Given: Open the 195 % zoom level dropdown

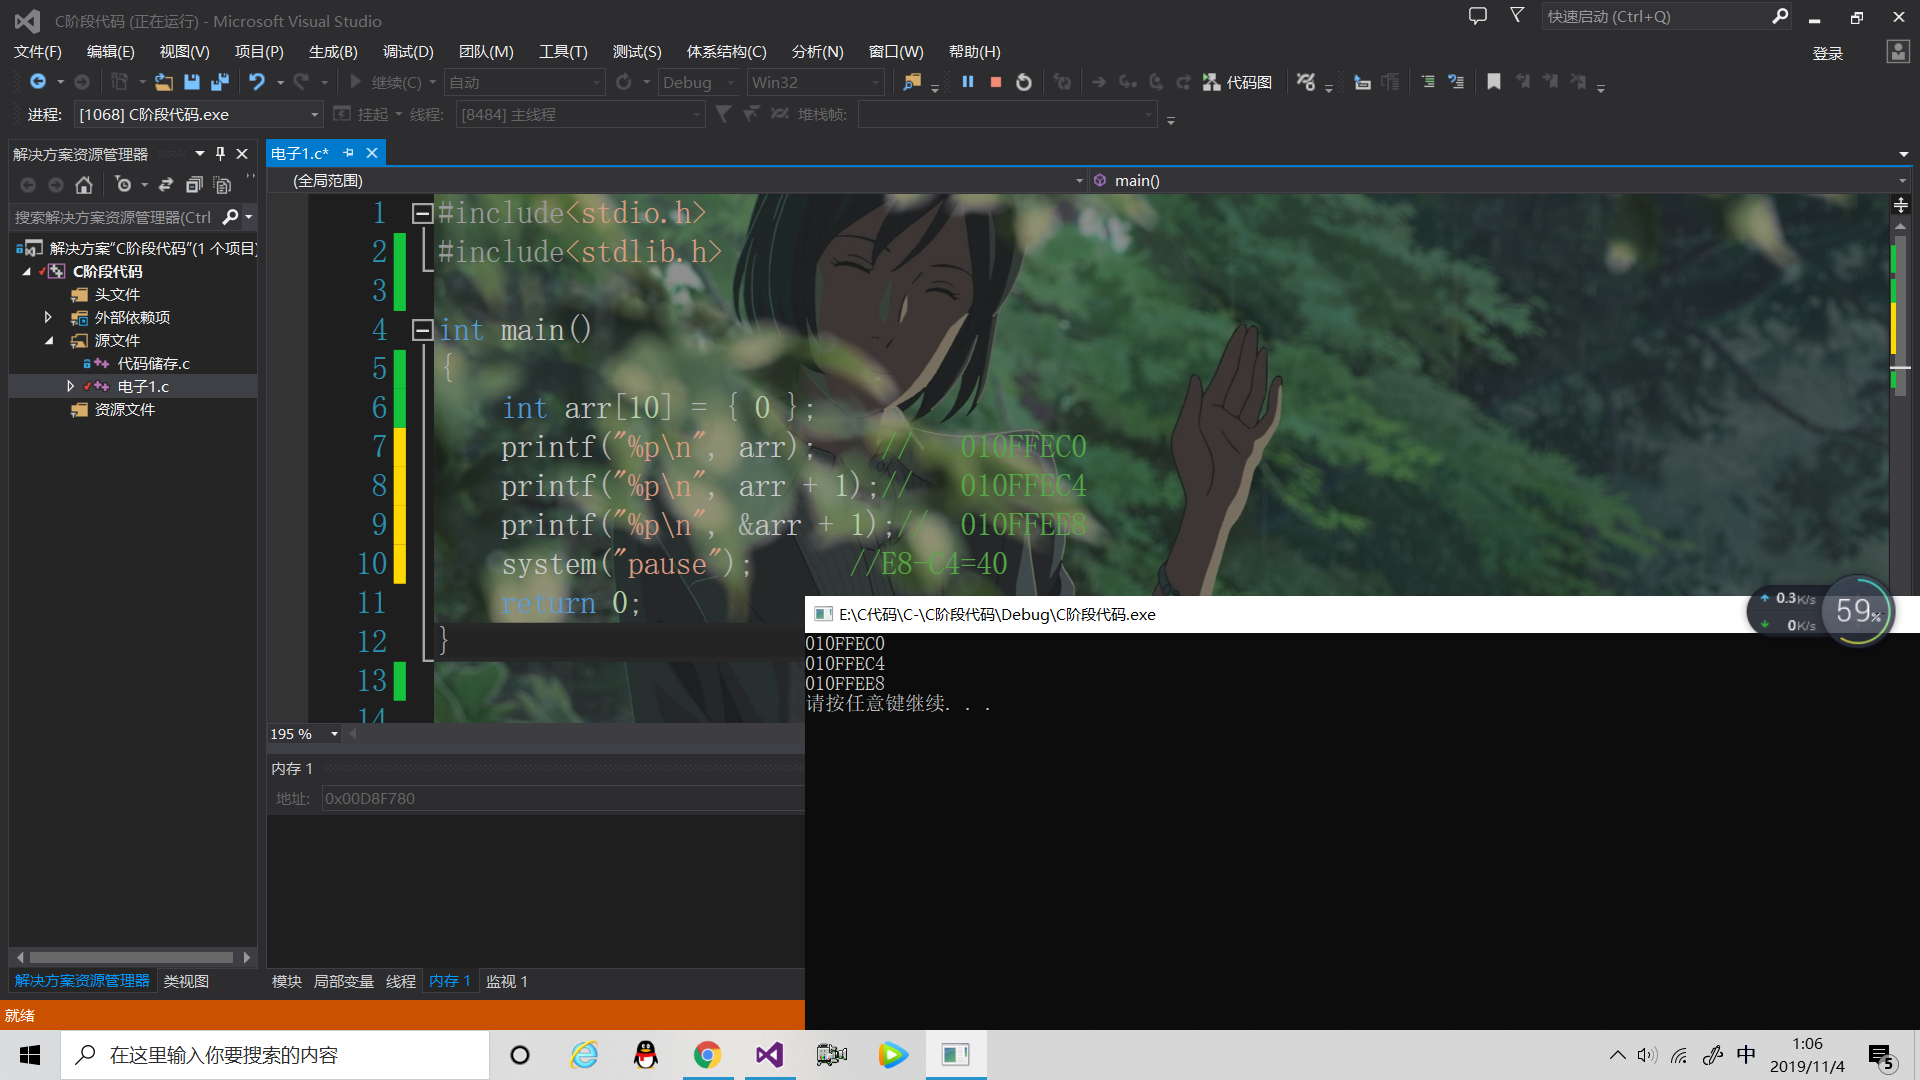Looking at the screenshot, I should point(334,734).
